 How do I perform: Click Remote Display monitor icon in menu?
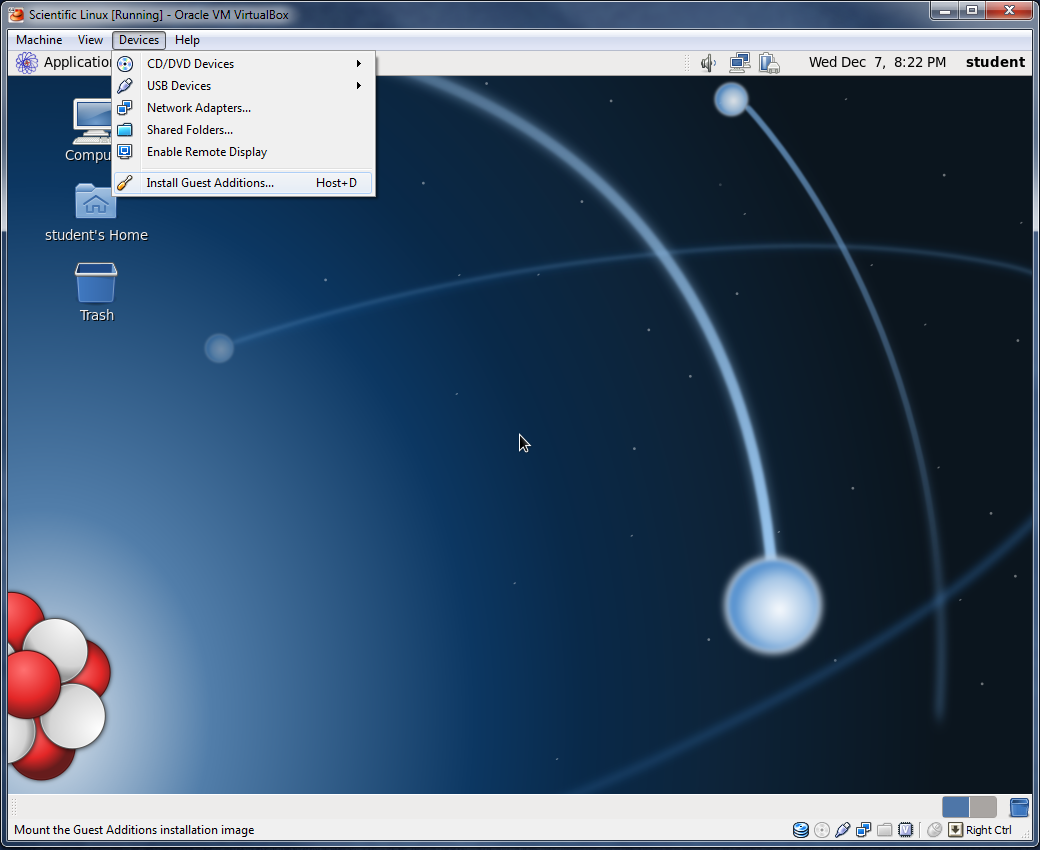tap(125, 151)
